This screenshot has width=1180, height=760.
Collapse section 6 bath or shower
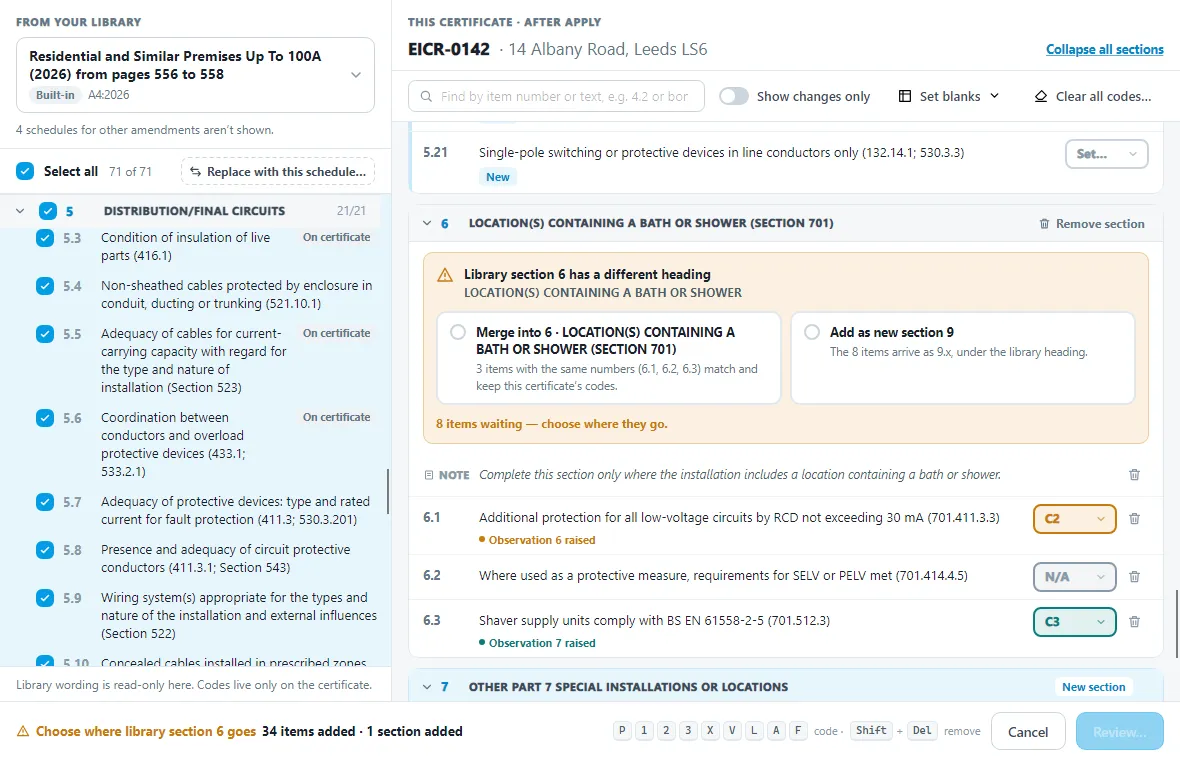point(427,223)
